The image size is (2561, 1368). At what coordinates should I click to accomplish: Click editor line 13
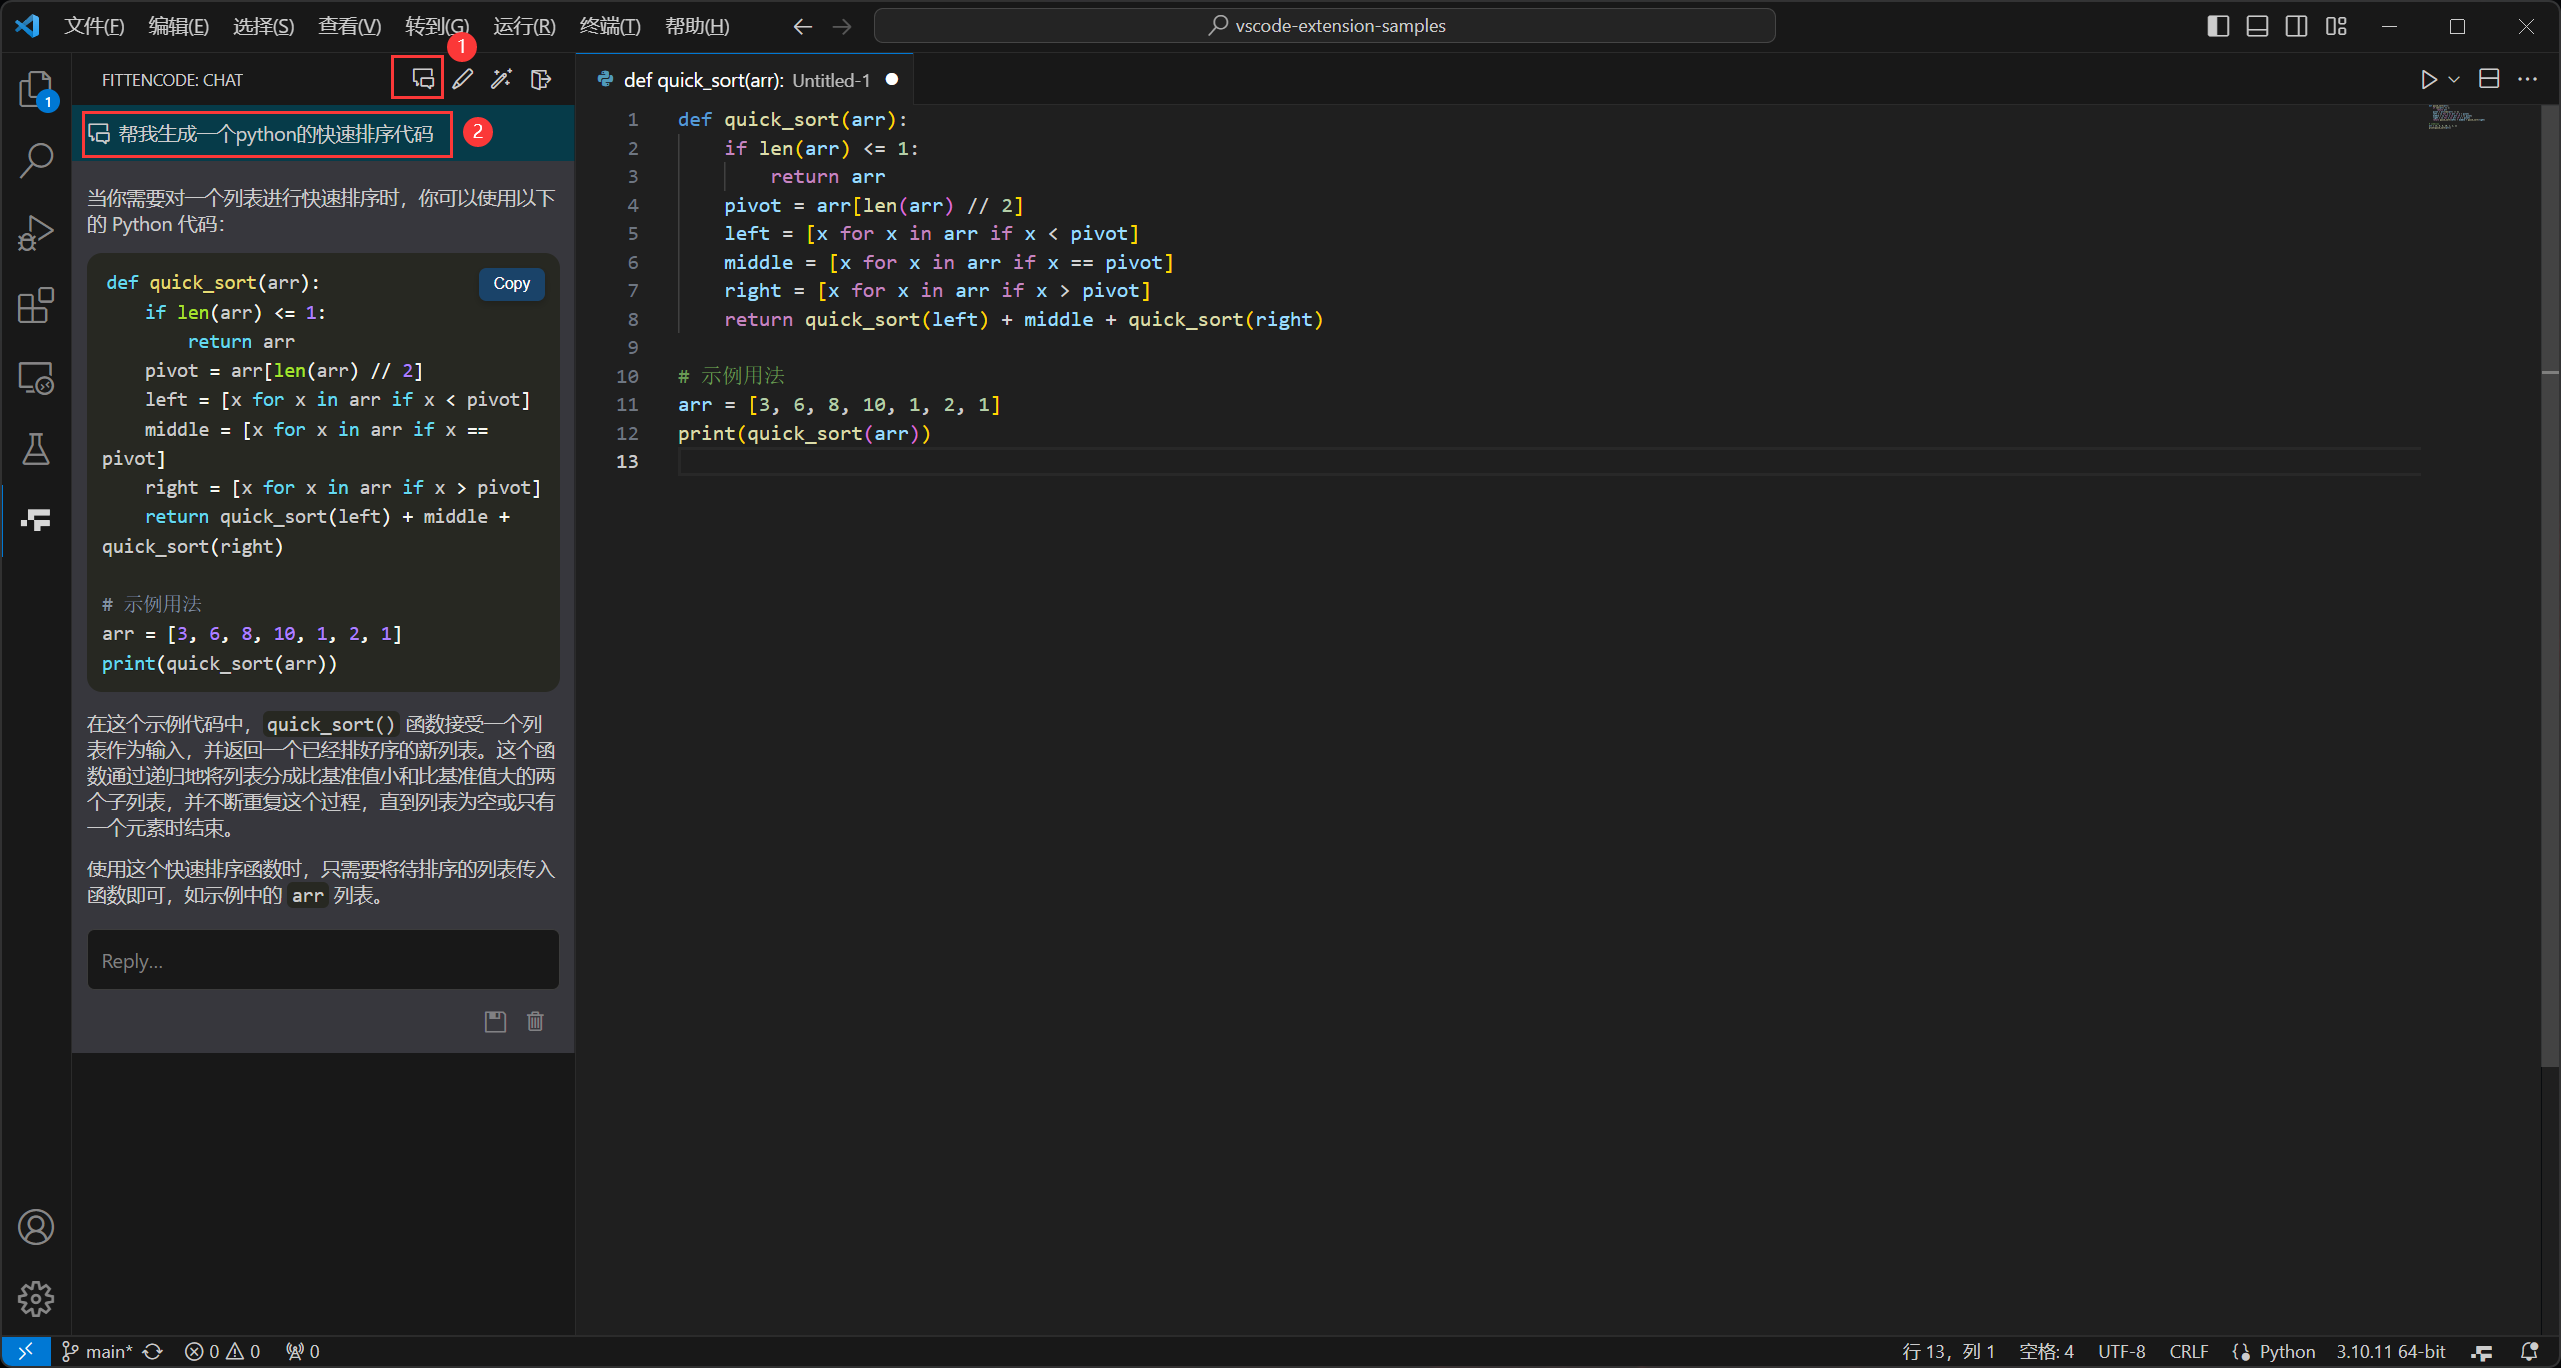(1548, 462)
